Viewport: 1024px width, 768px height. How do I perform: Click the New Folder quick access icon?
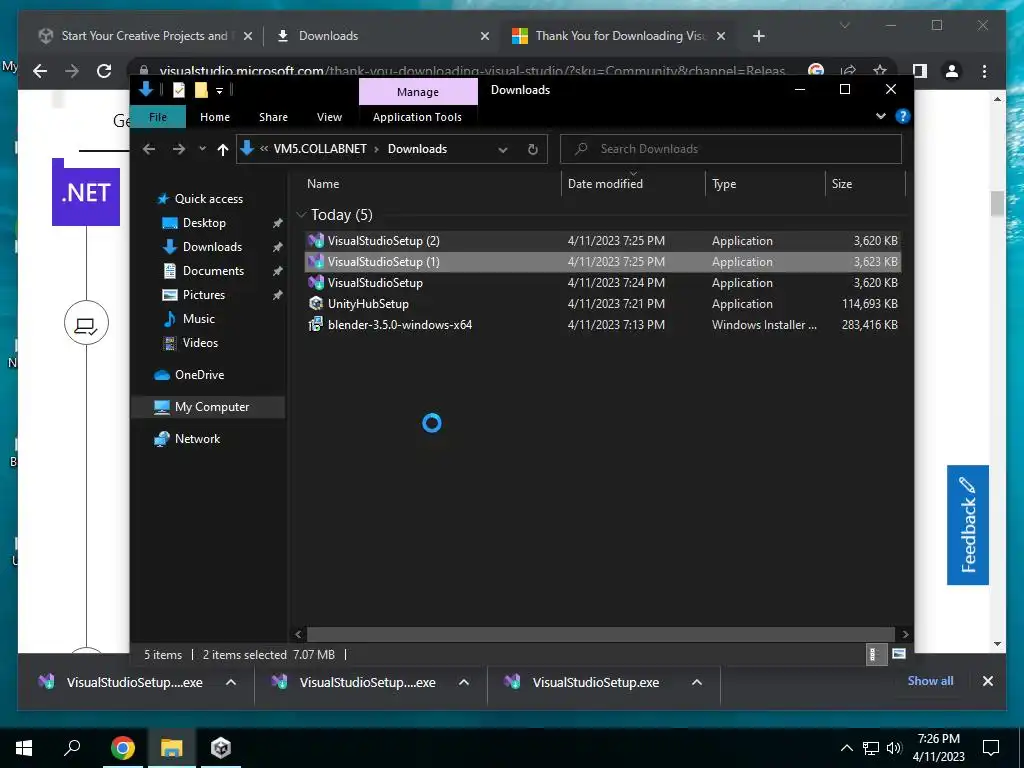[201, 89]
